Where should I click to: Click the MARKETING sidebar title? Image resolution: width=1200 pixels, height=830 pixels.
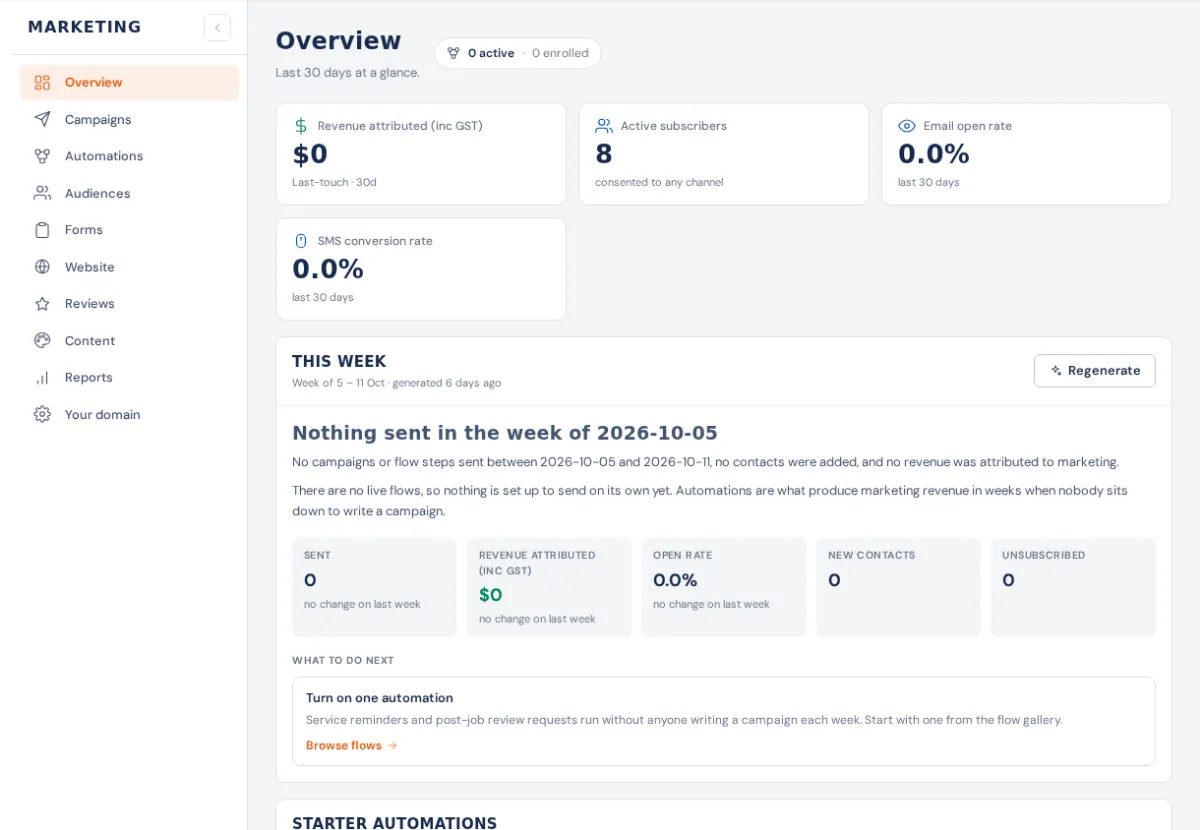(84, 27)
